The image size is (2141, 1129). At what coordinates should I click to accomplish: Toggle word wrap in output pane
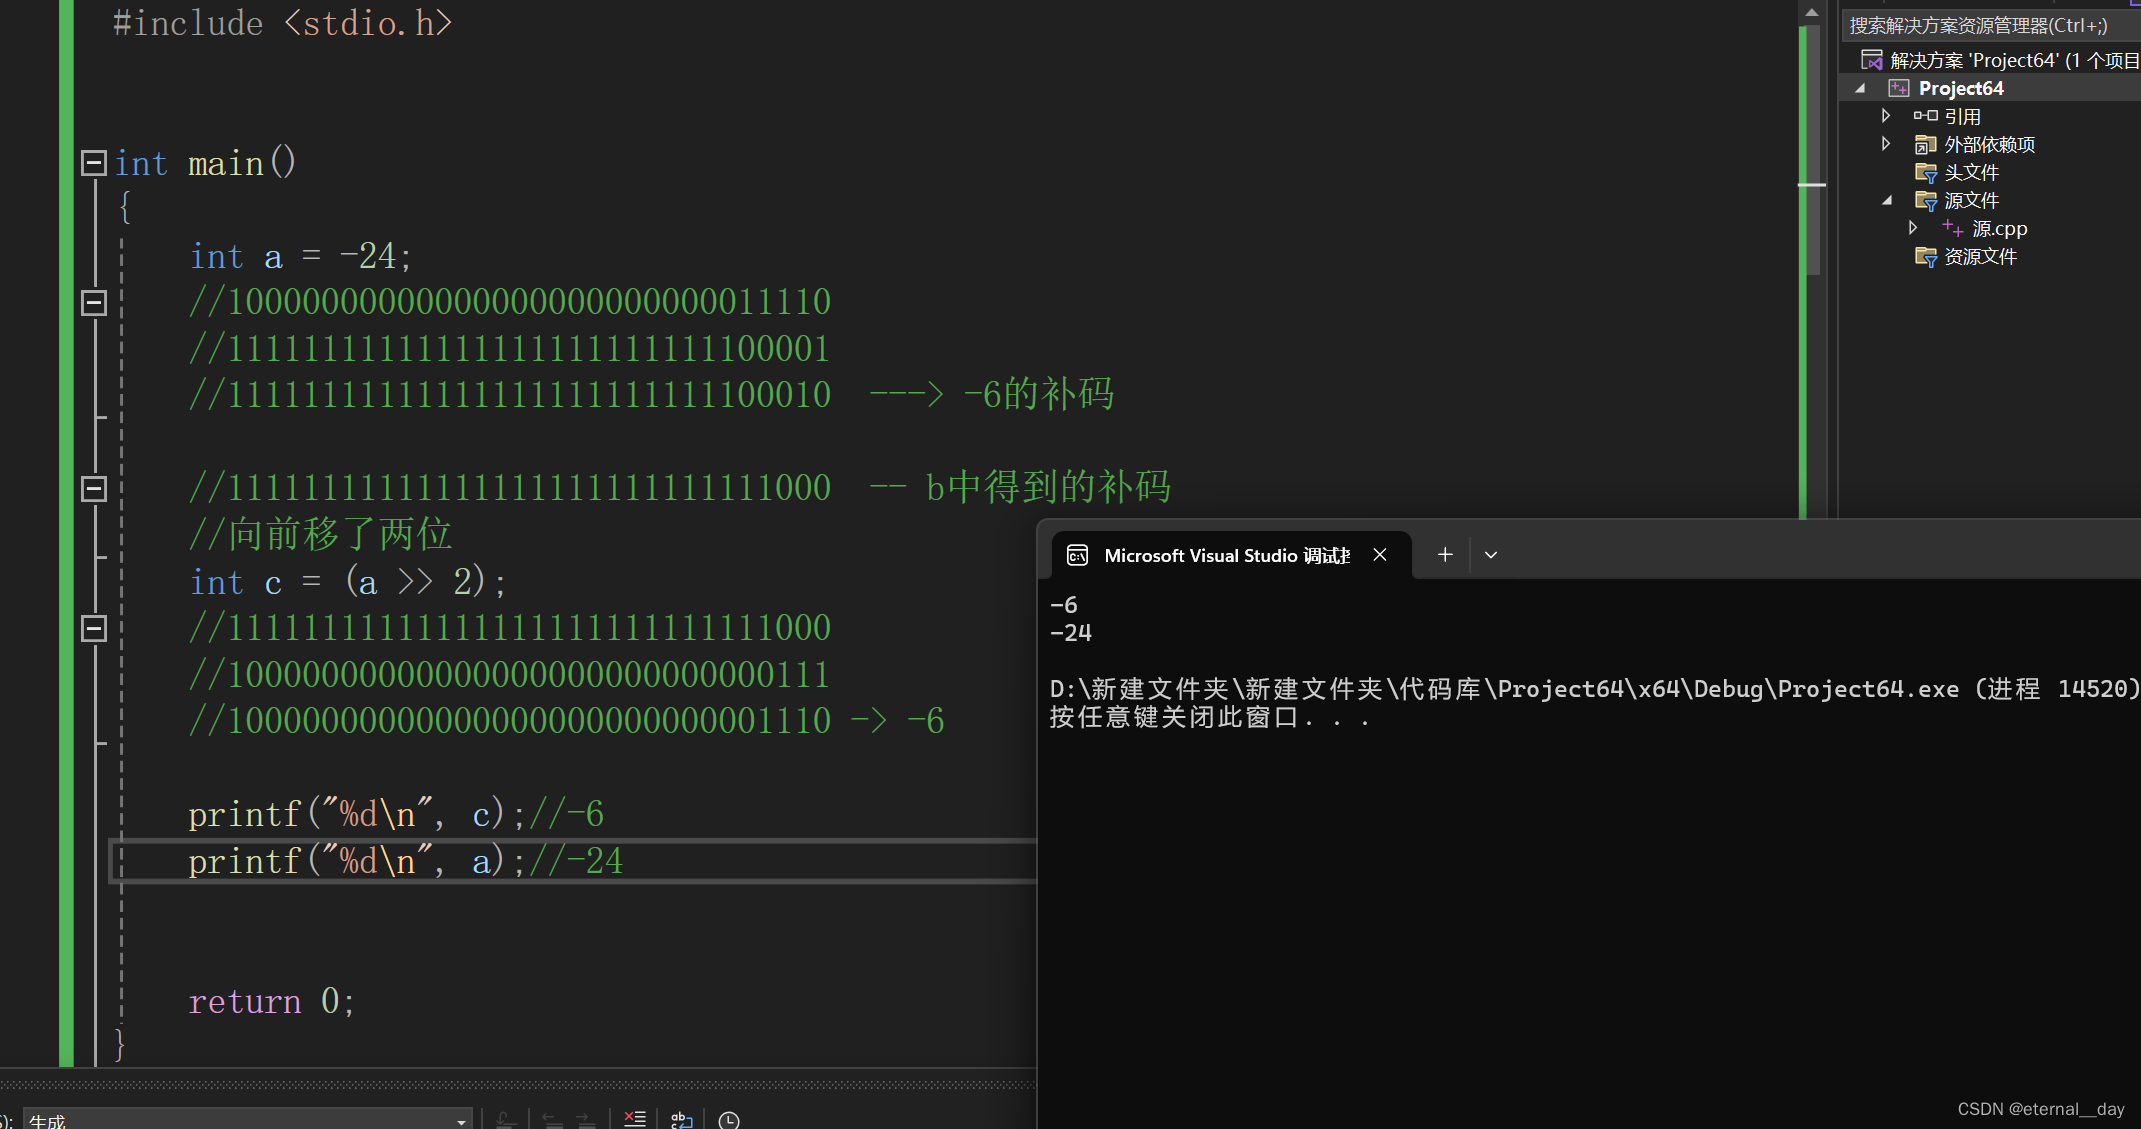click(x=682, y=1119)
